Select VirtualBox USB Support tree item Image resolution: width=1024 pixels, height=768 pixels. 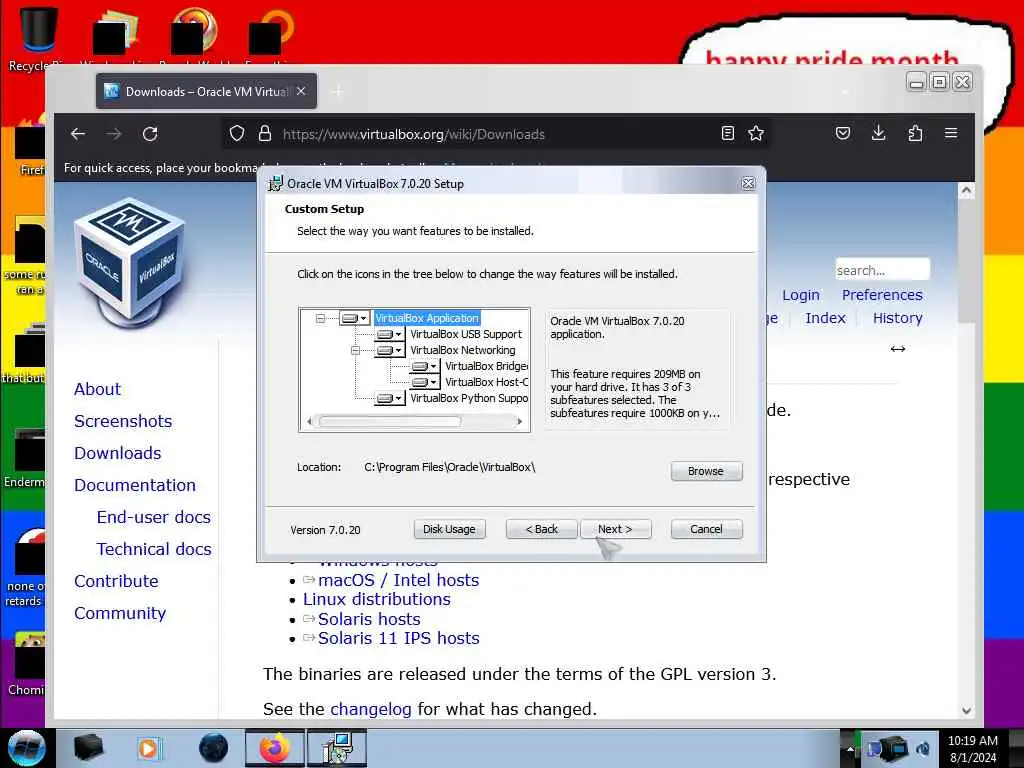[x=466, y=334]
